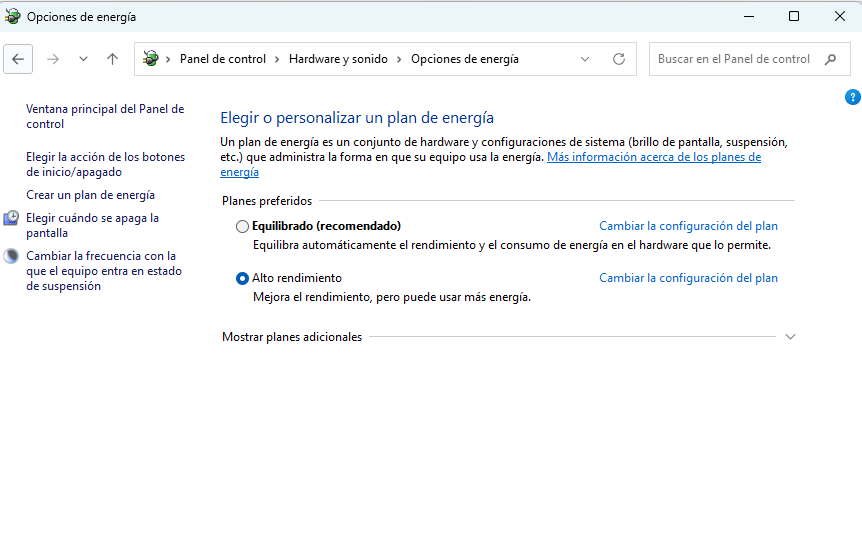Click the monitor clock icon in sidebar
The image size is (862, 558).
(11, 218)
